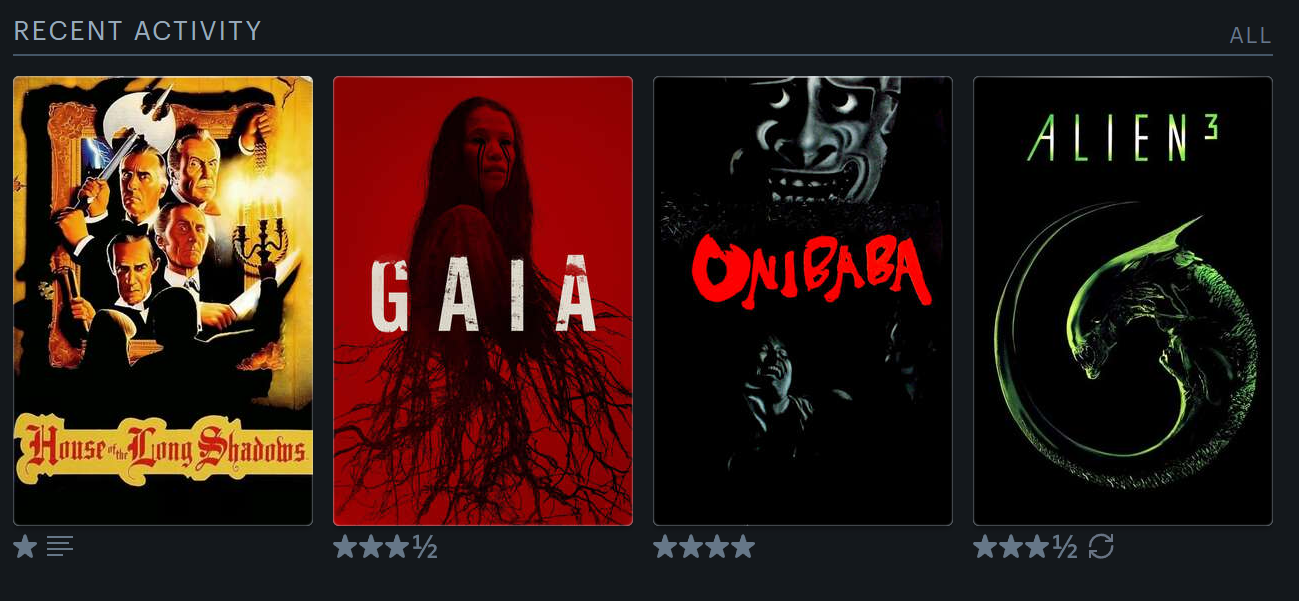Open the review icon under House of the Long Shadows
The height and width of the screenshot is (601, 1299).
coord(60,547)
